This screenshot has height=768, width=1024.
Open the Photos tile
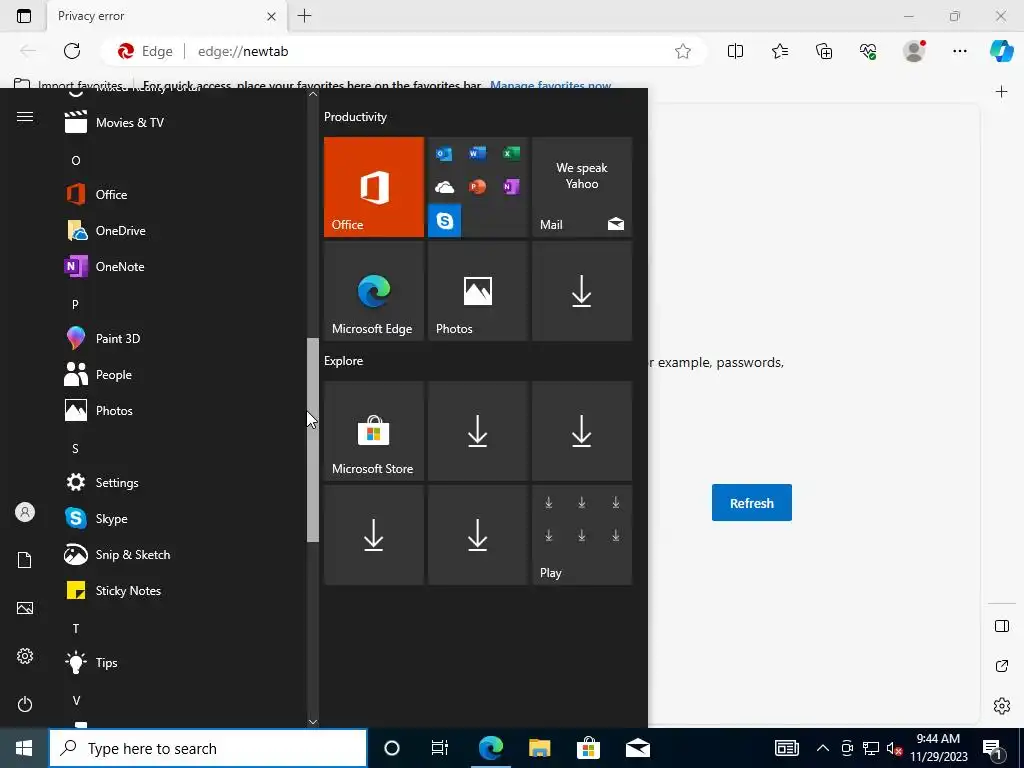(x=477, y=291)
